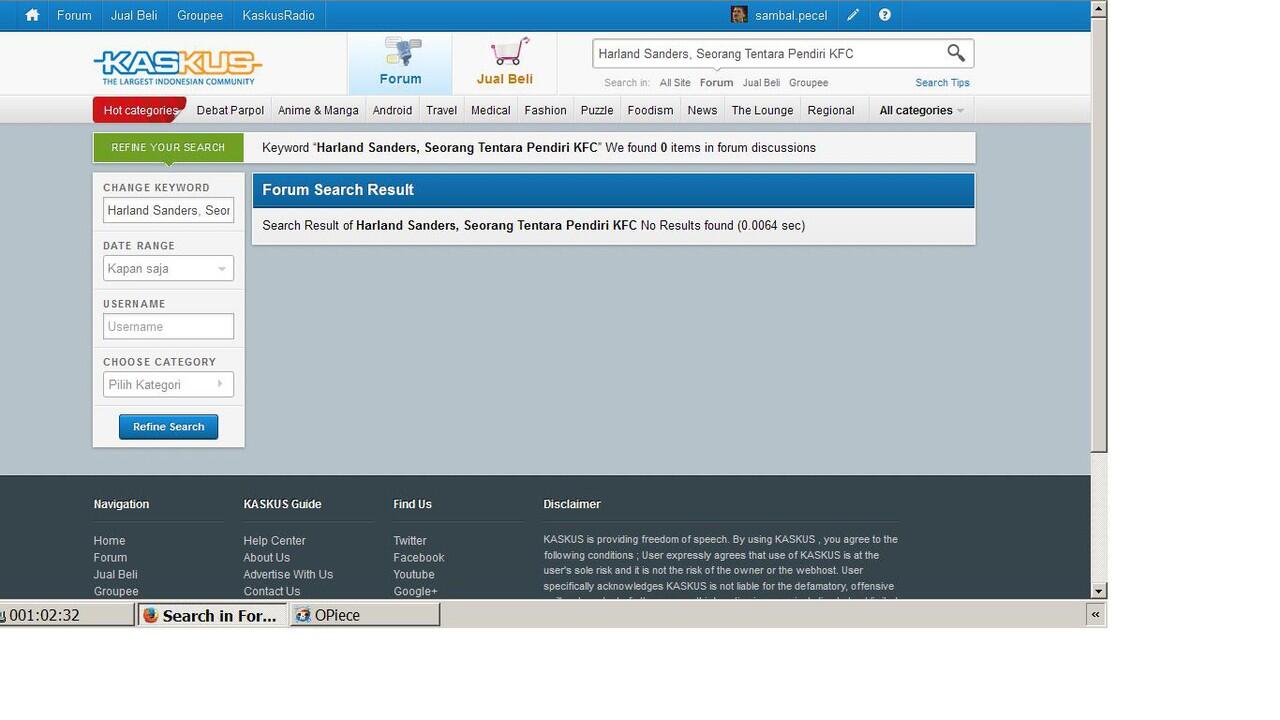The width and height of the screenshot is (1280, 720).
Task: Open the Contact Us link
Action: coord(271,592)
